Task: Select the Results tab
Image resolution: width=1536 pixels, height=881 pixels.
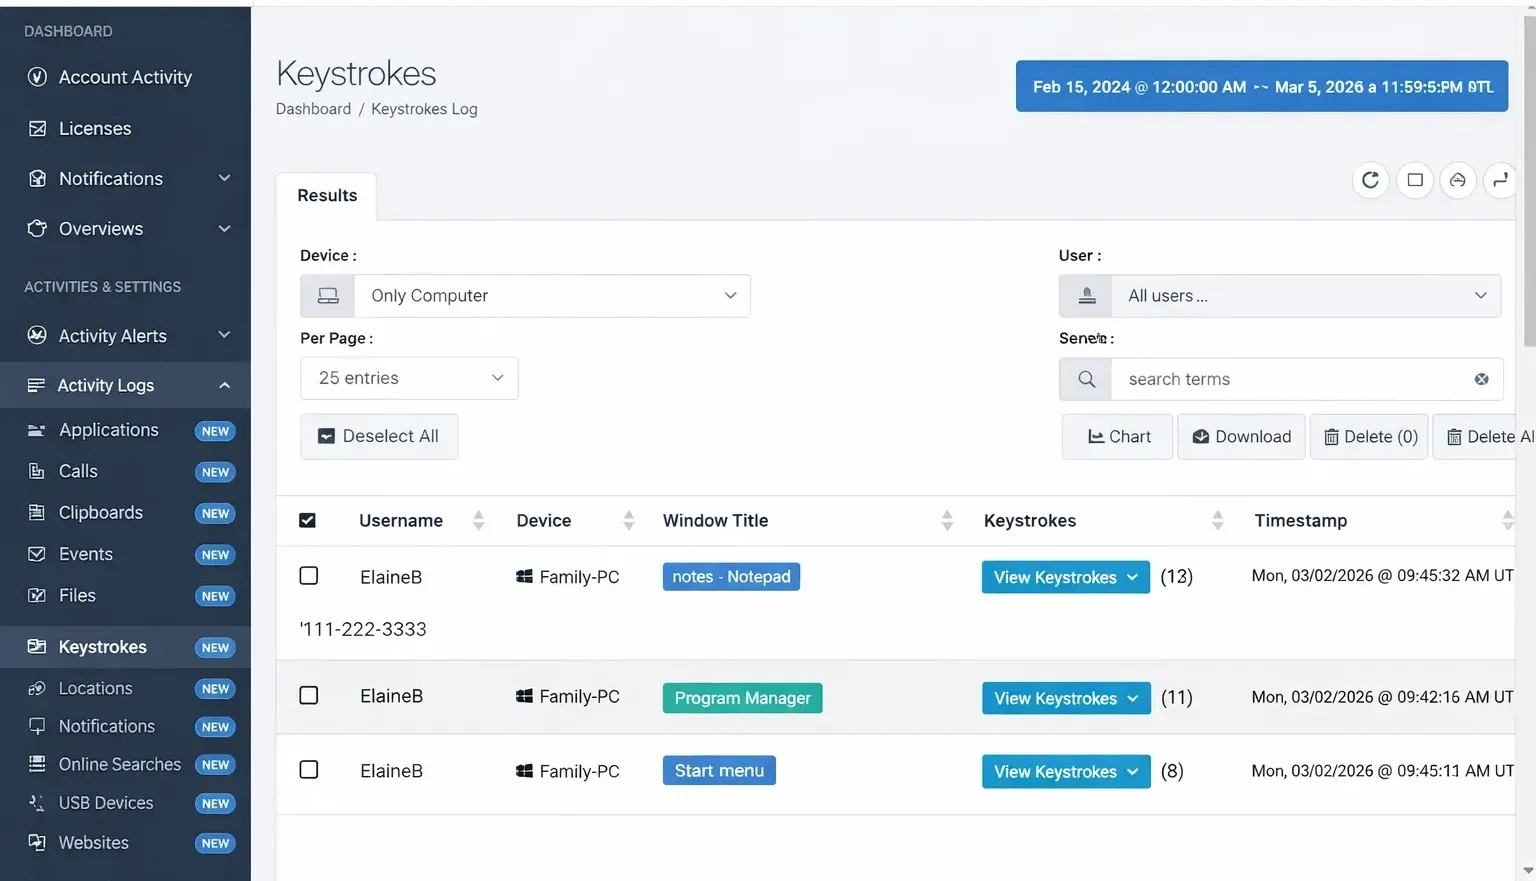Action: pyautogui.click(x=327, y=196)
